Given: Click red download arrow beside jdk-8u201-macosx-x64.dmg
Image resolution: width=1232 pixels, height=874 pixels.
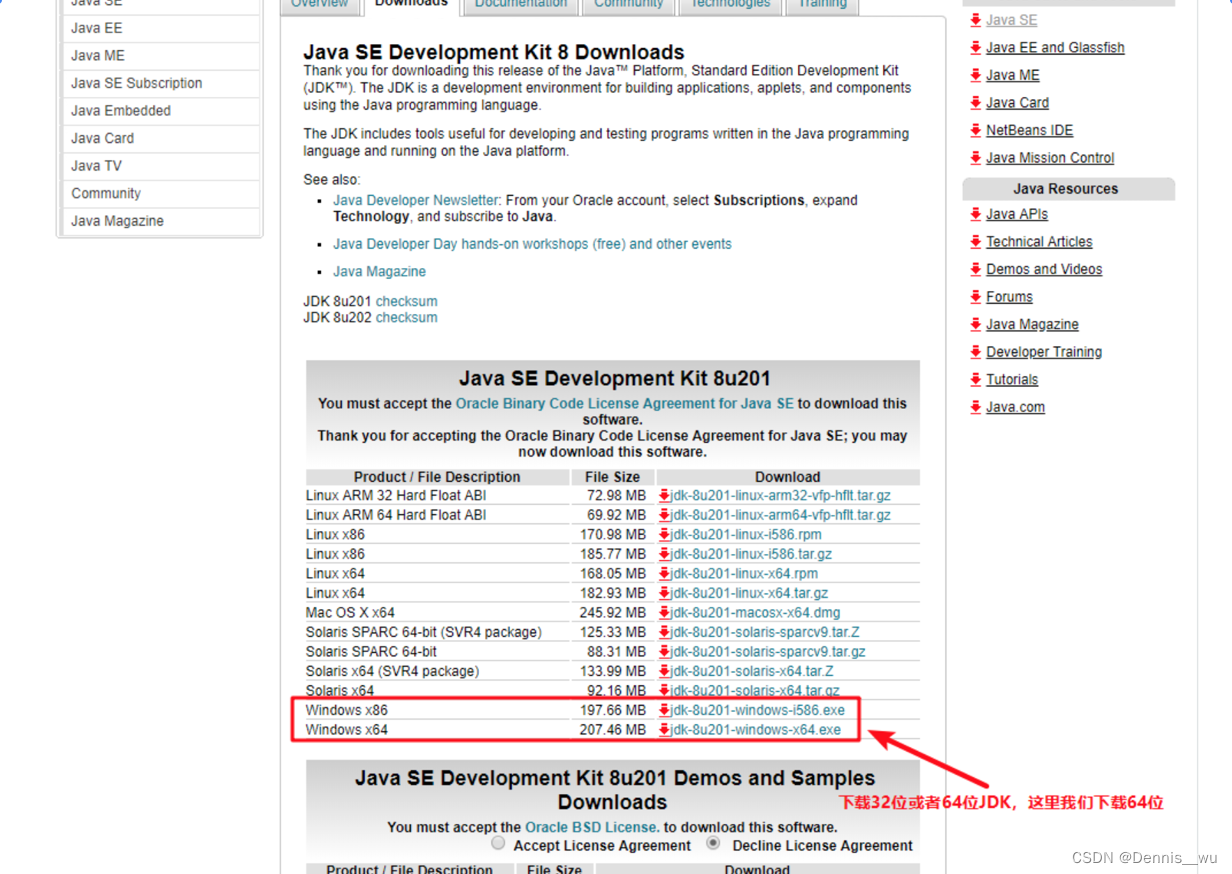Looking at the screenshot, I should tap(664, 612).
